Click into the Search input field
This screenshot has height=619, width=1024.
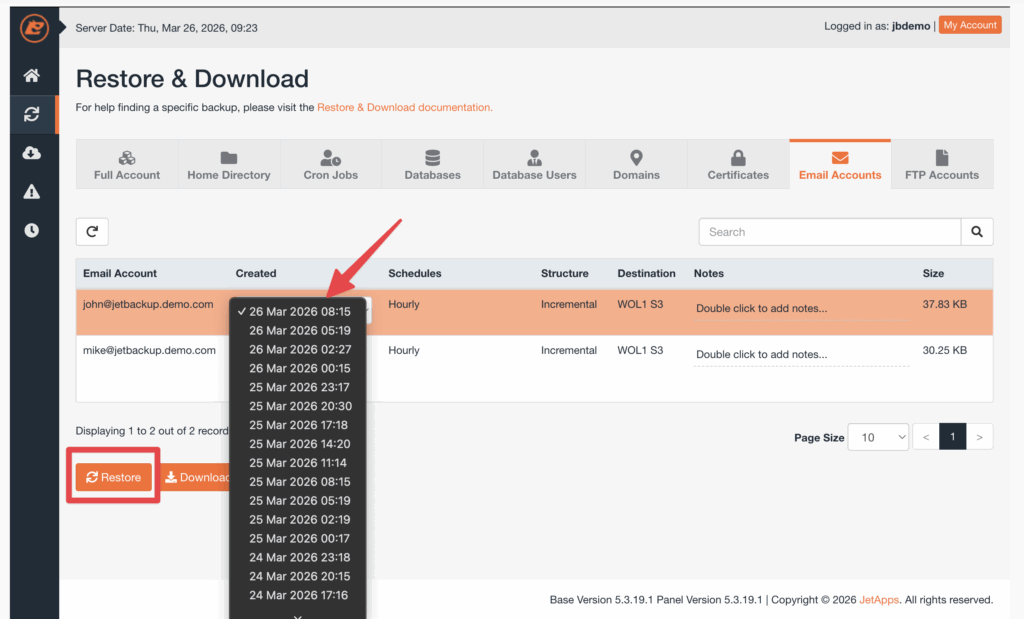click(829, 232)
